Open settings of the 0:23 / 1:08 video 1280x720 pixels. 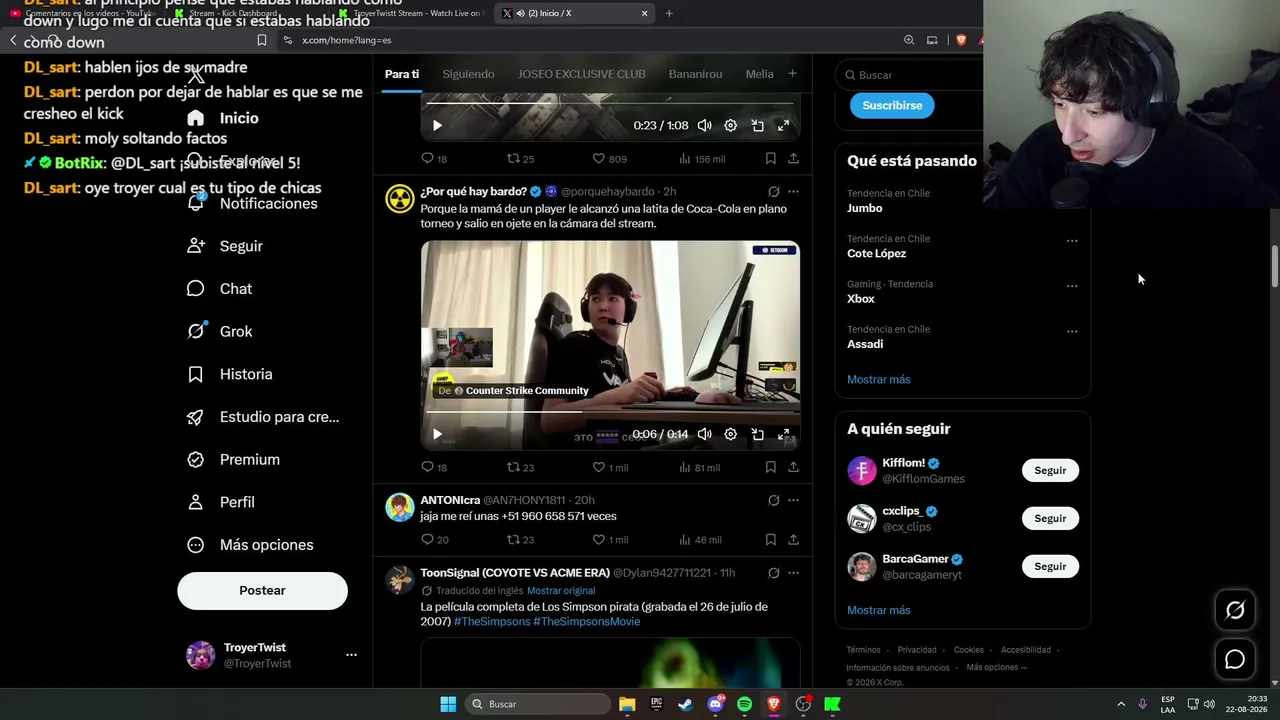pos(730,126)
